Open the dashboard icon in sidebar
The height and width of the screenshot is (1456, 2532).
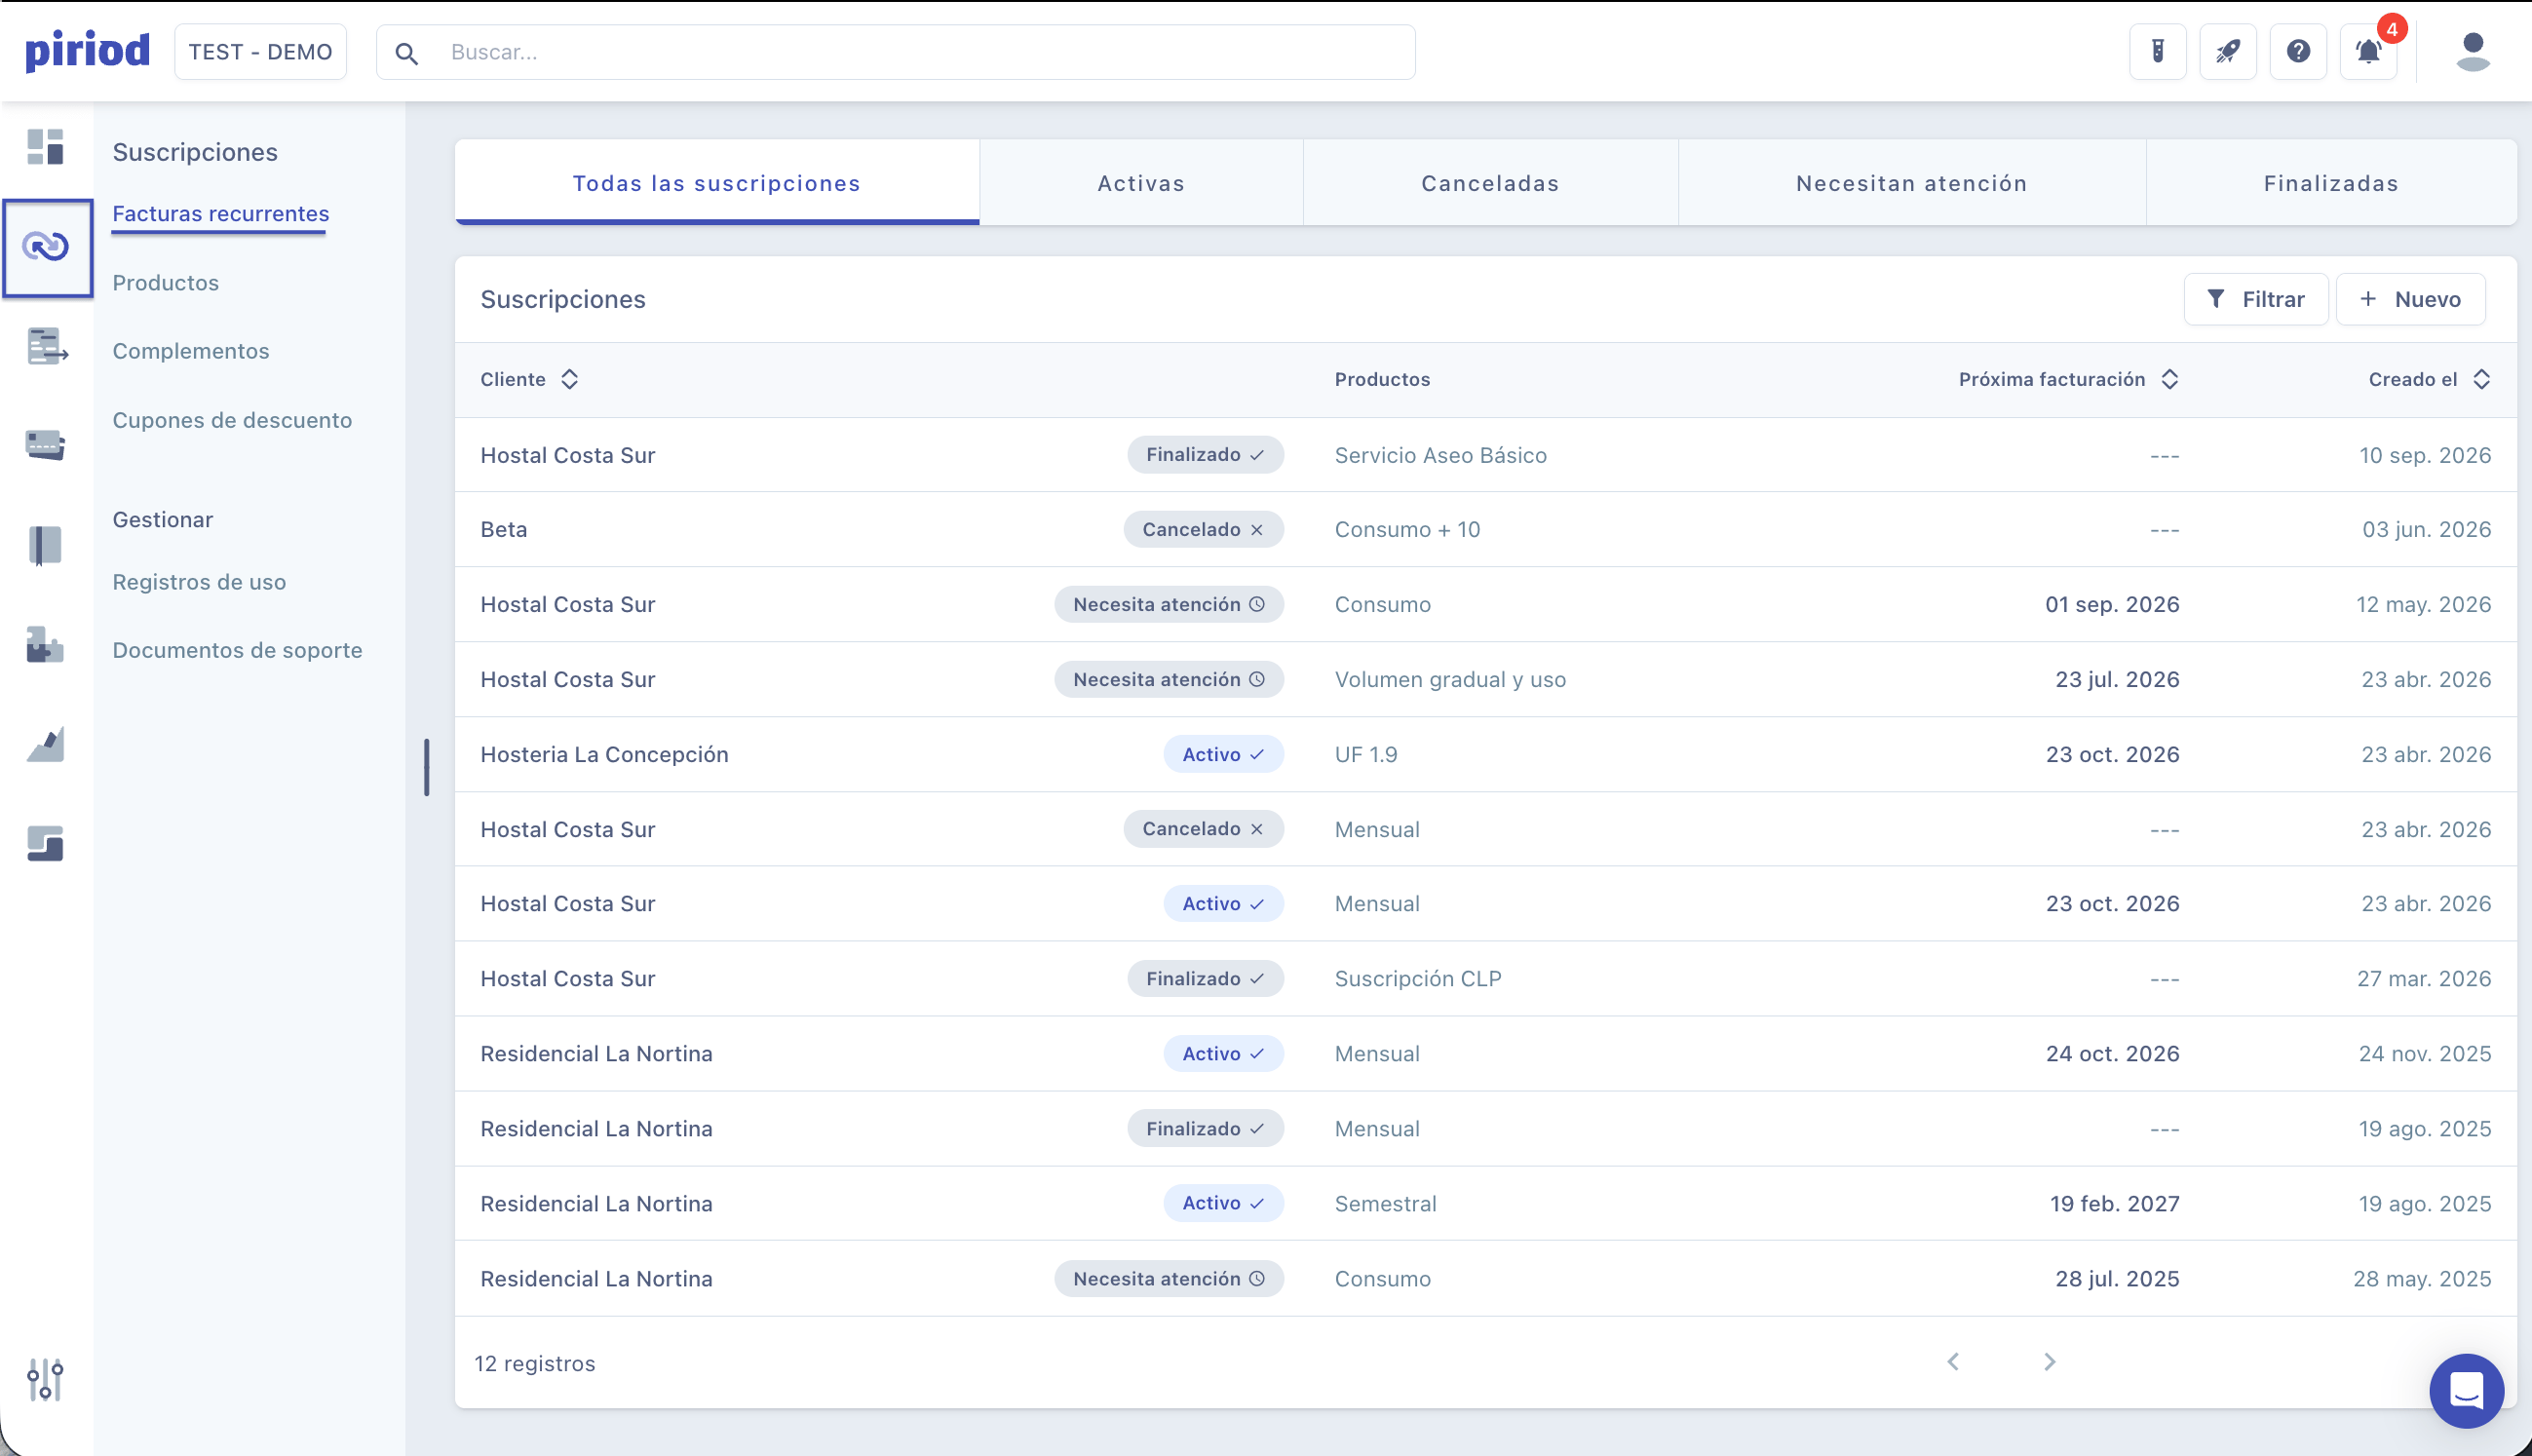click(46, 147)
